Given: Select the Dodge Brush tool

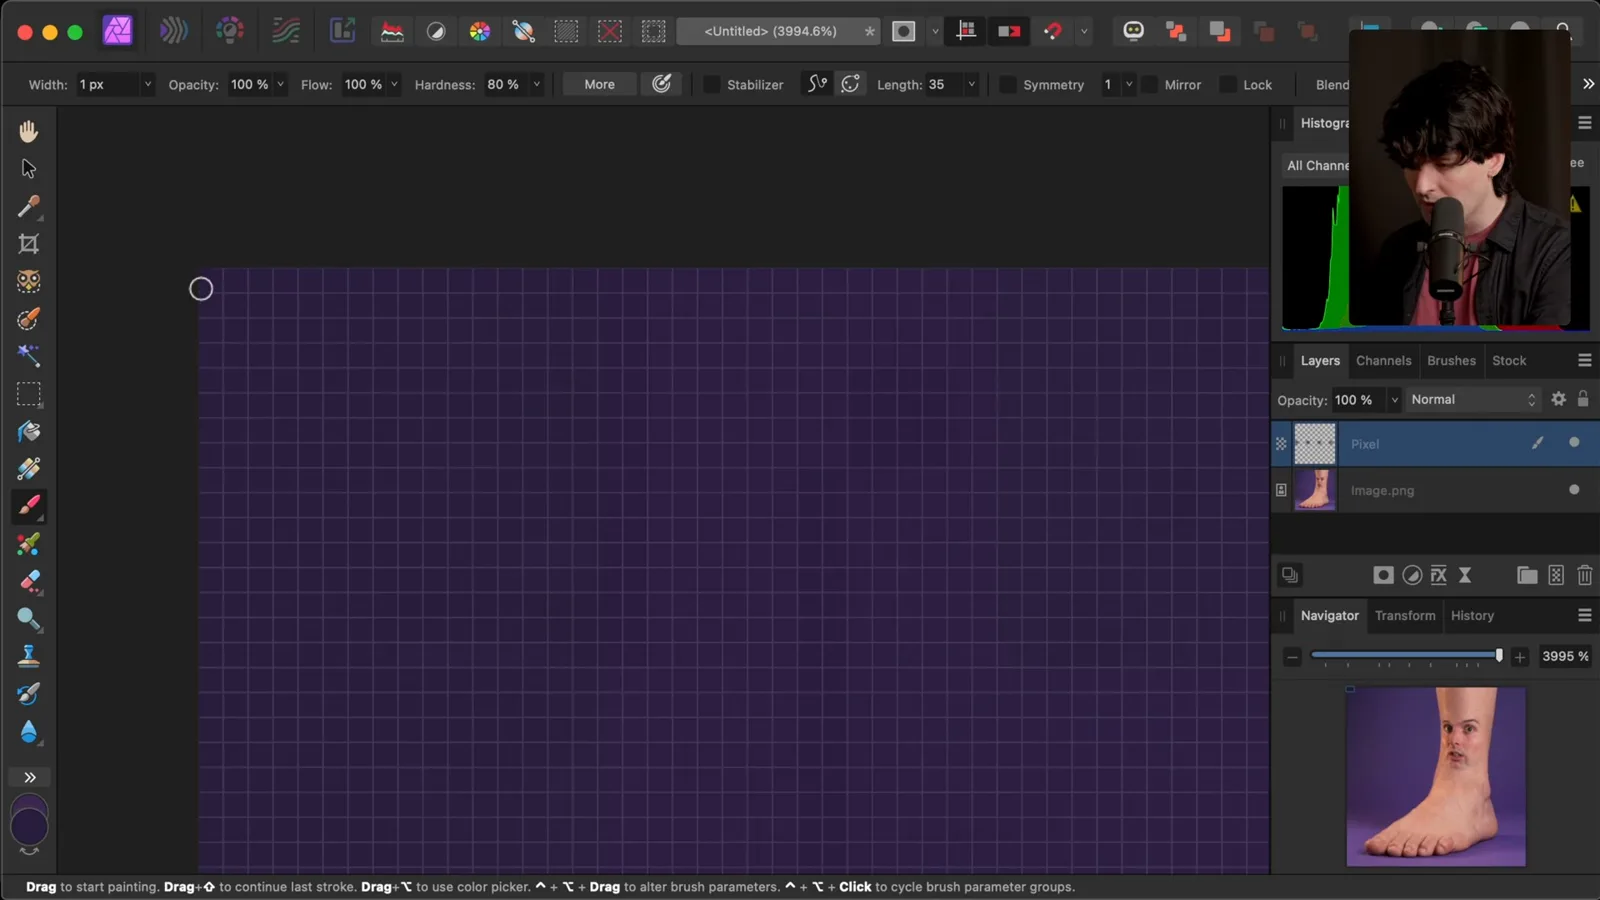Looking at the screenshot, I should point(28,619).
